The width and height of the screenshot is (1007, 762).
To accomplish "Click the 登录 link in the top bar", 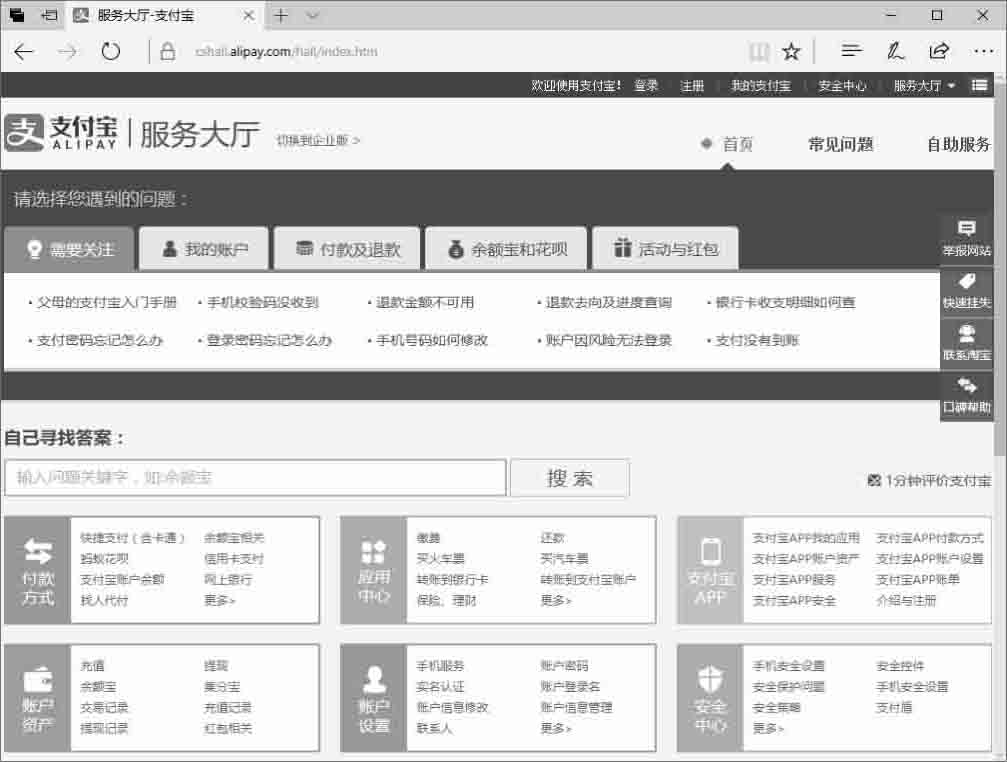I will tap(646, 85).
